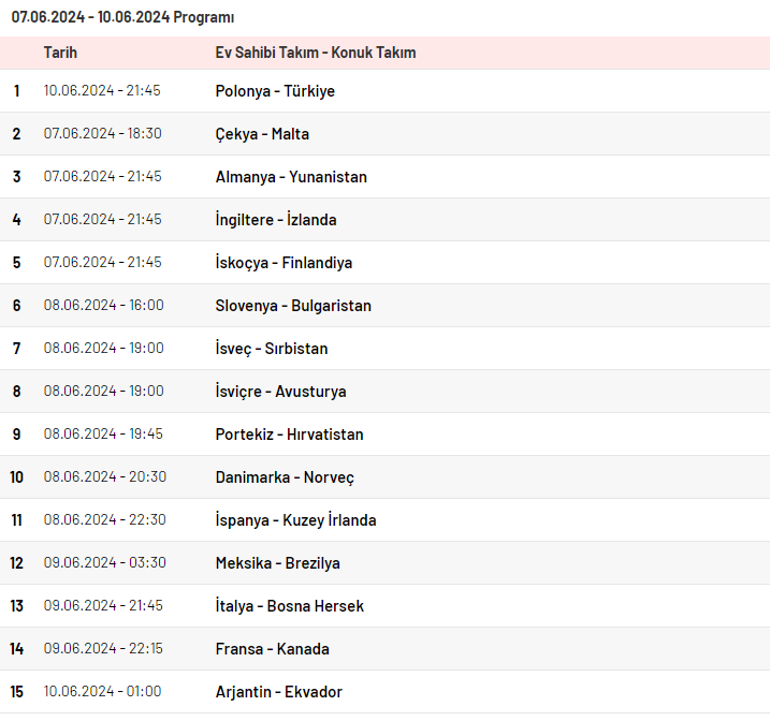Open the İsviçre - Avusturya match

[x=385, y=391]
